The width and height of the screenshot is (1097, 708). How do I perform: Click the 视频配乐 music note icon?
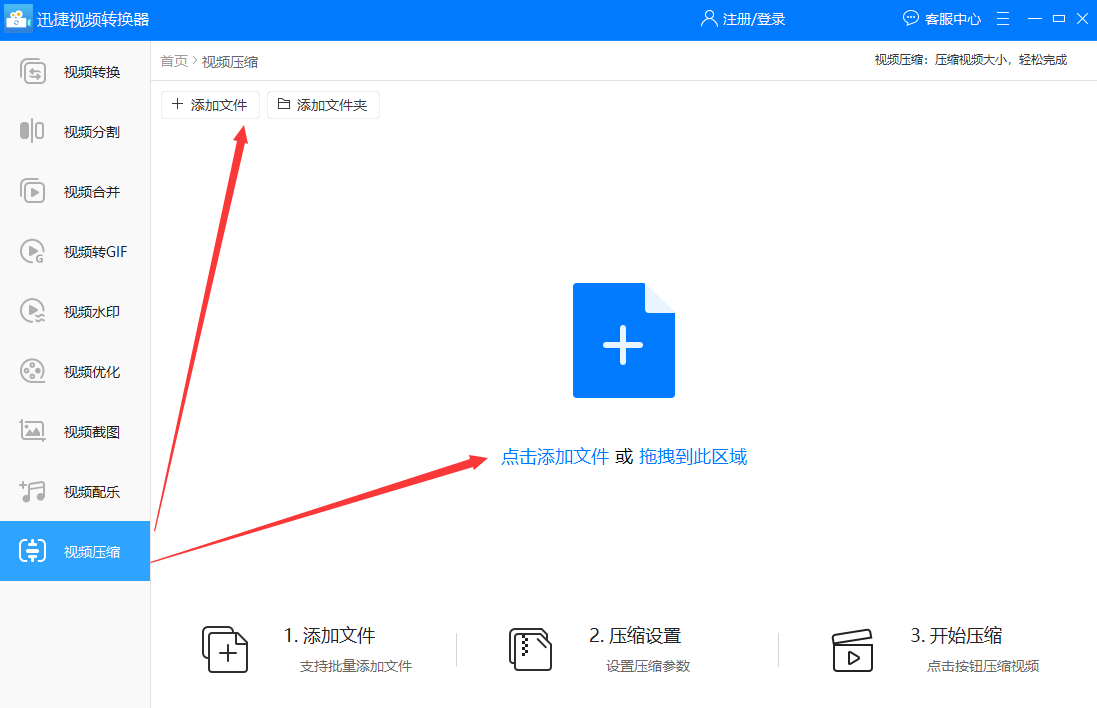point(33,491)
